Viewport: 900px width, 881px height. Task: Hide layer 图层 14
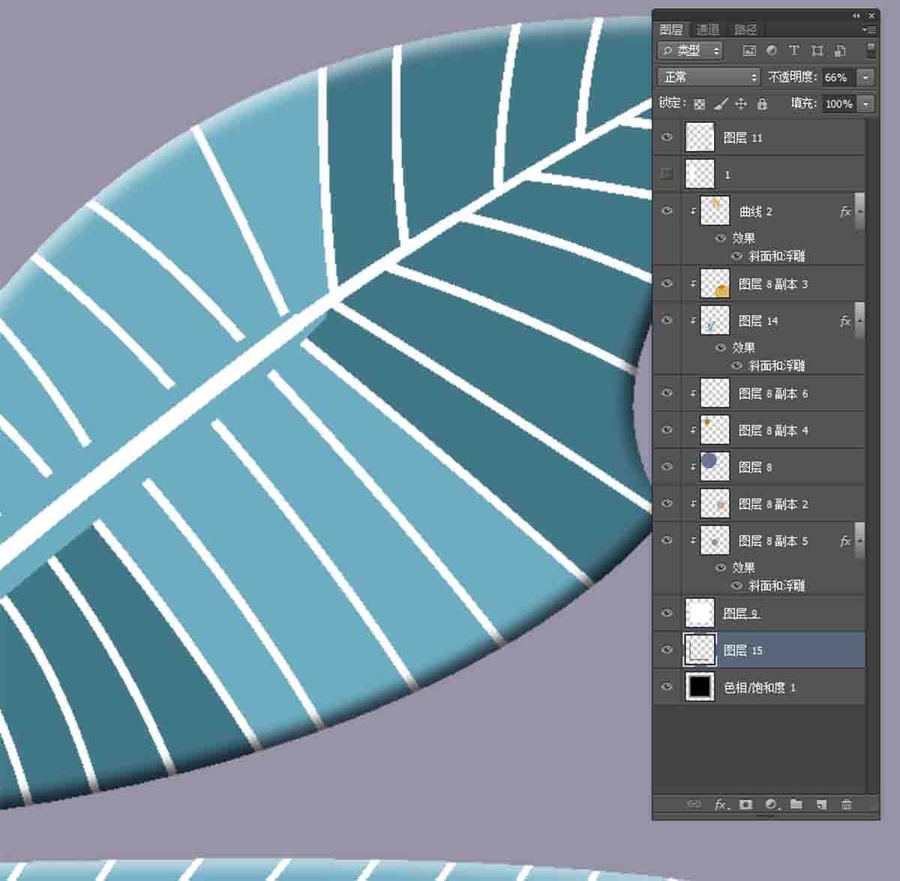click(x=667, y=320)
